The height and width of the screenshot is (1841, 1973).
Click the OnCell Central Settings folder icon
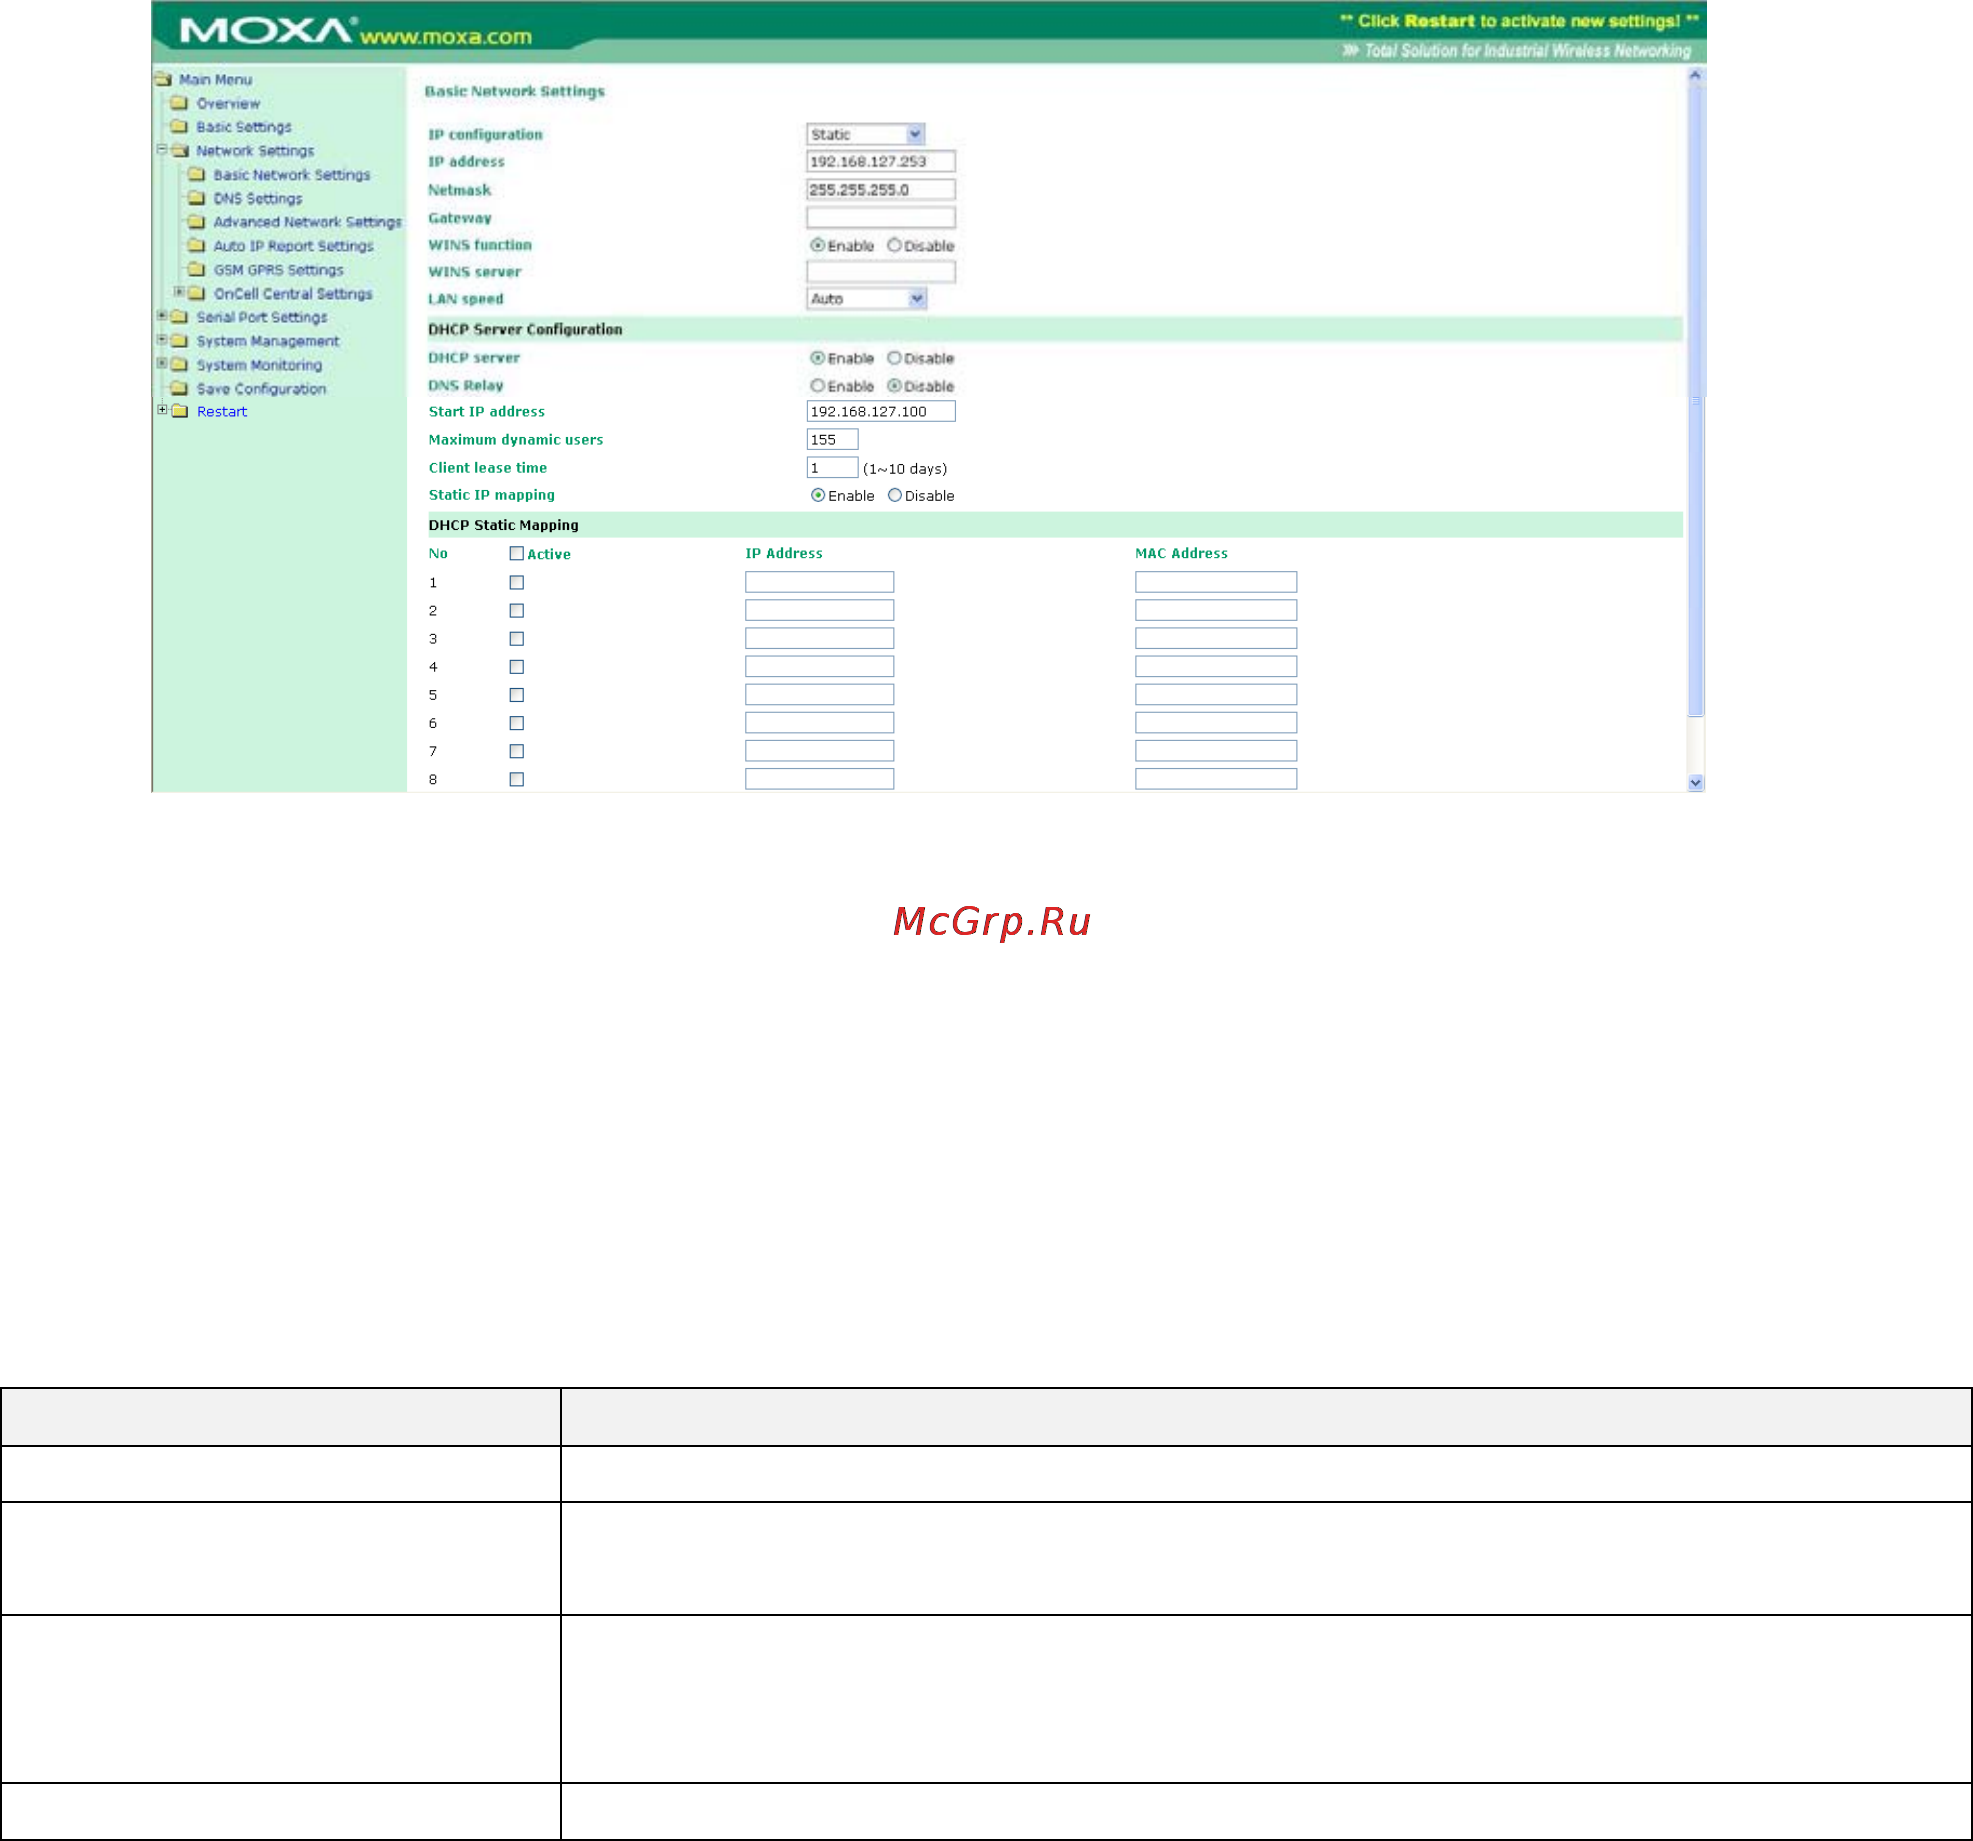[x=197, y=293]
